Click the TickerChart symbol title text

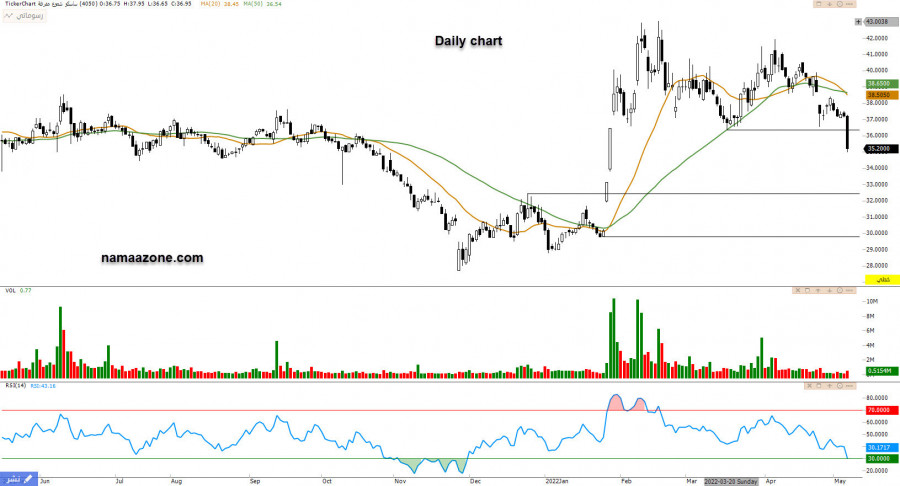click(22, 5)
